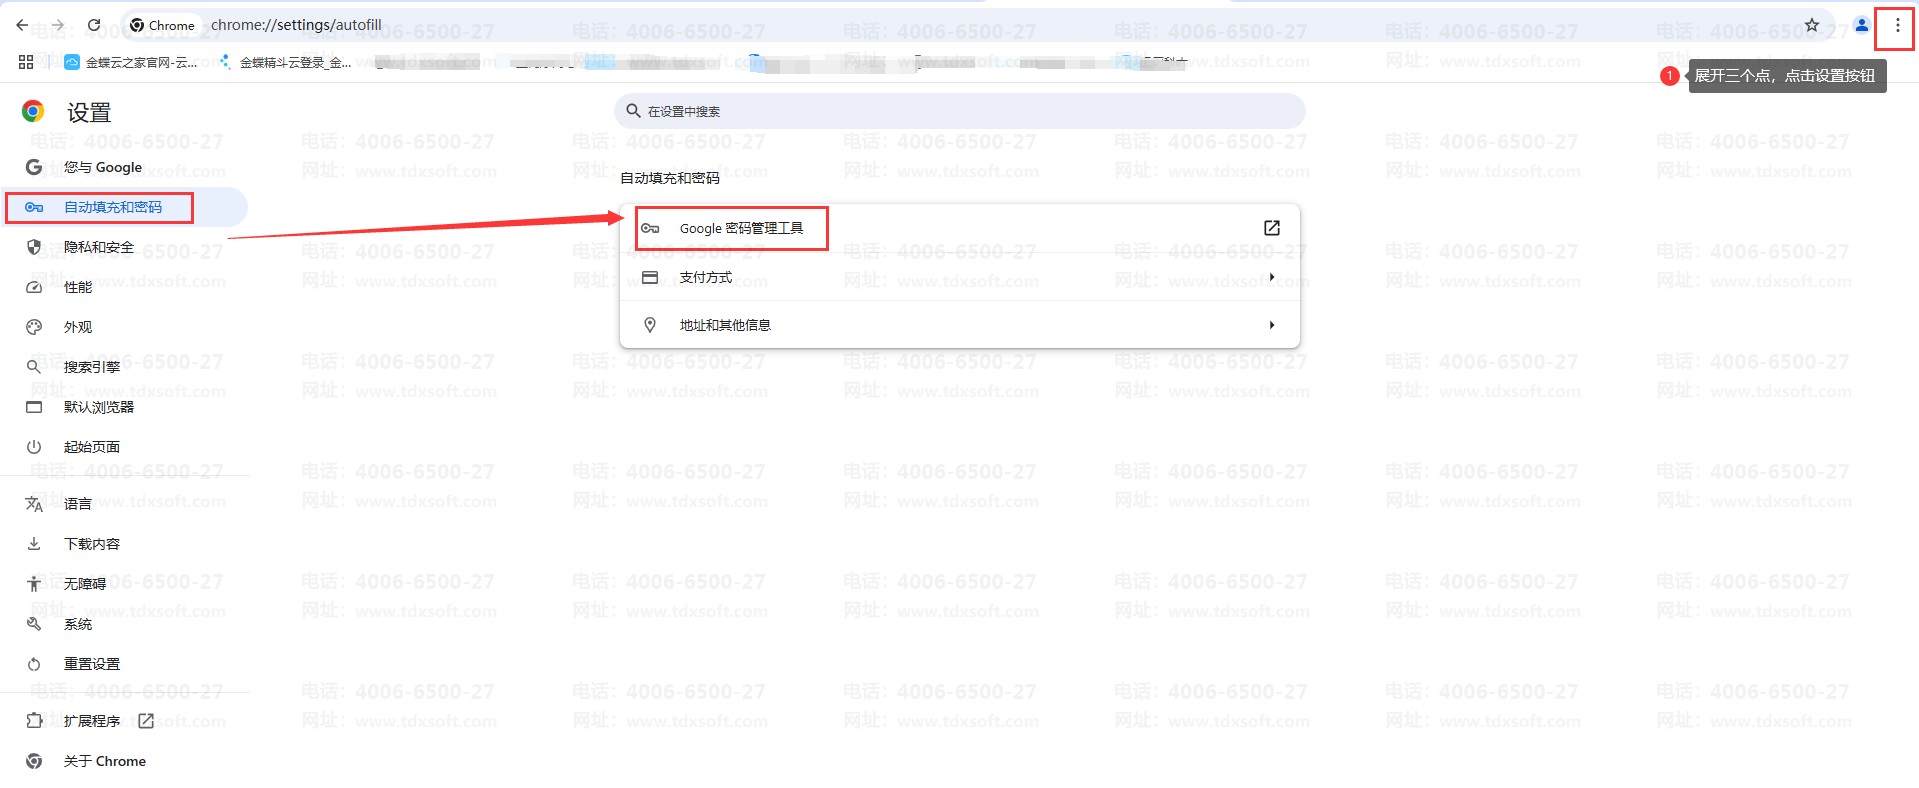This screenshot has width=1919, height=788.
Task: Open the three-dot Chrome menu
Action: (1897, 26)
